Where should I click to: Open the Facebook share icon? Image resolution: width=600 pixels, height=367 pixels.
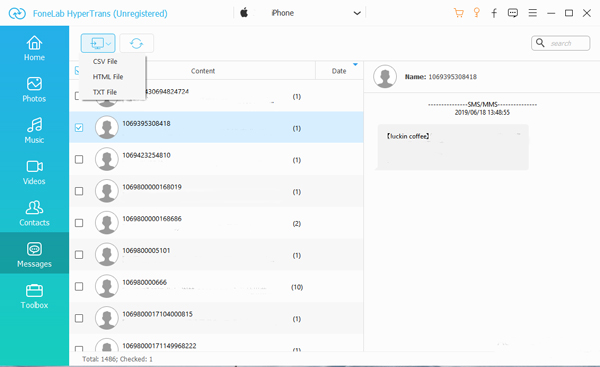(494, 13)
